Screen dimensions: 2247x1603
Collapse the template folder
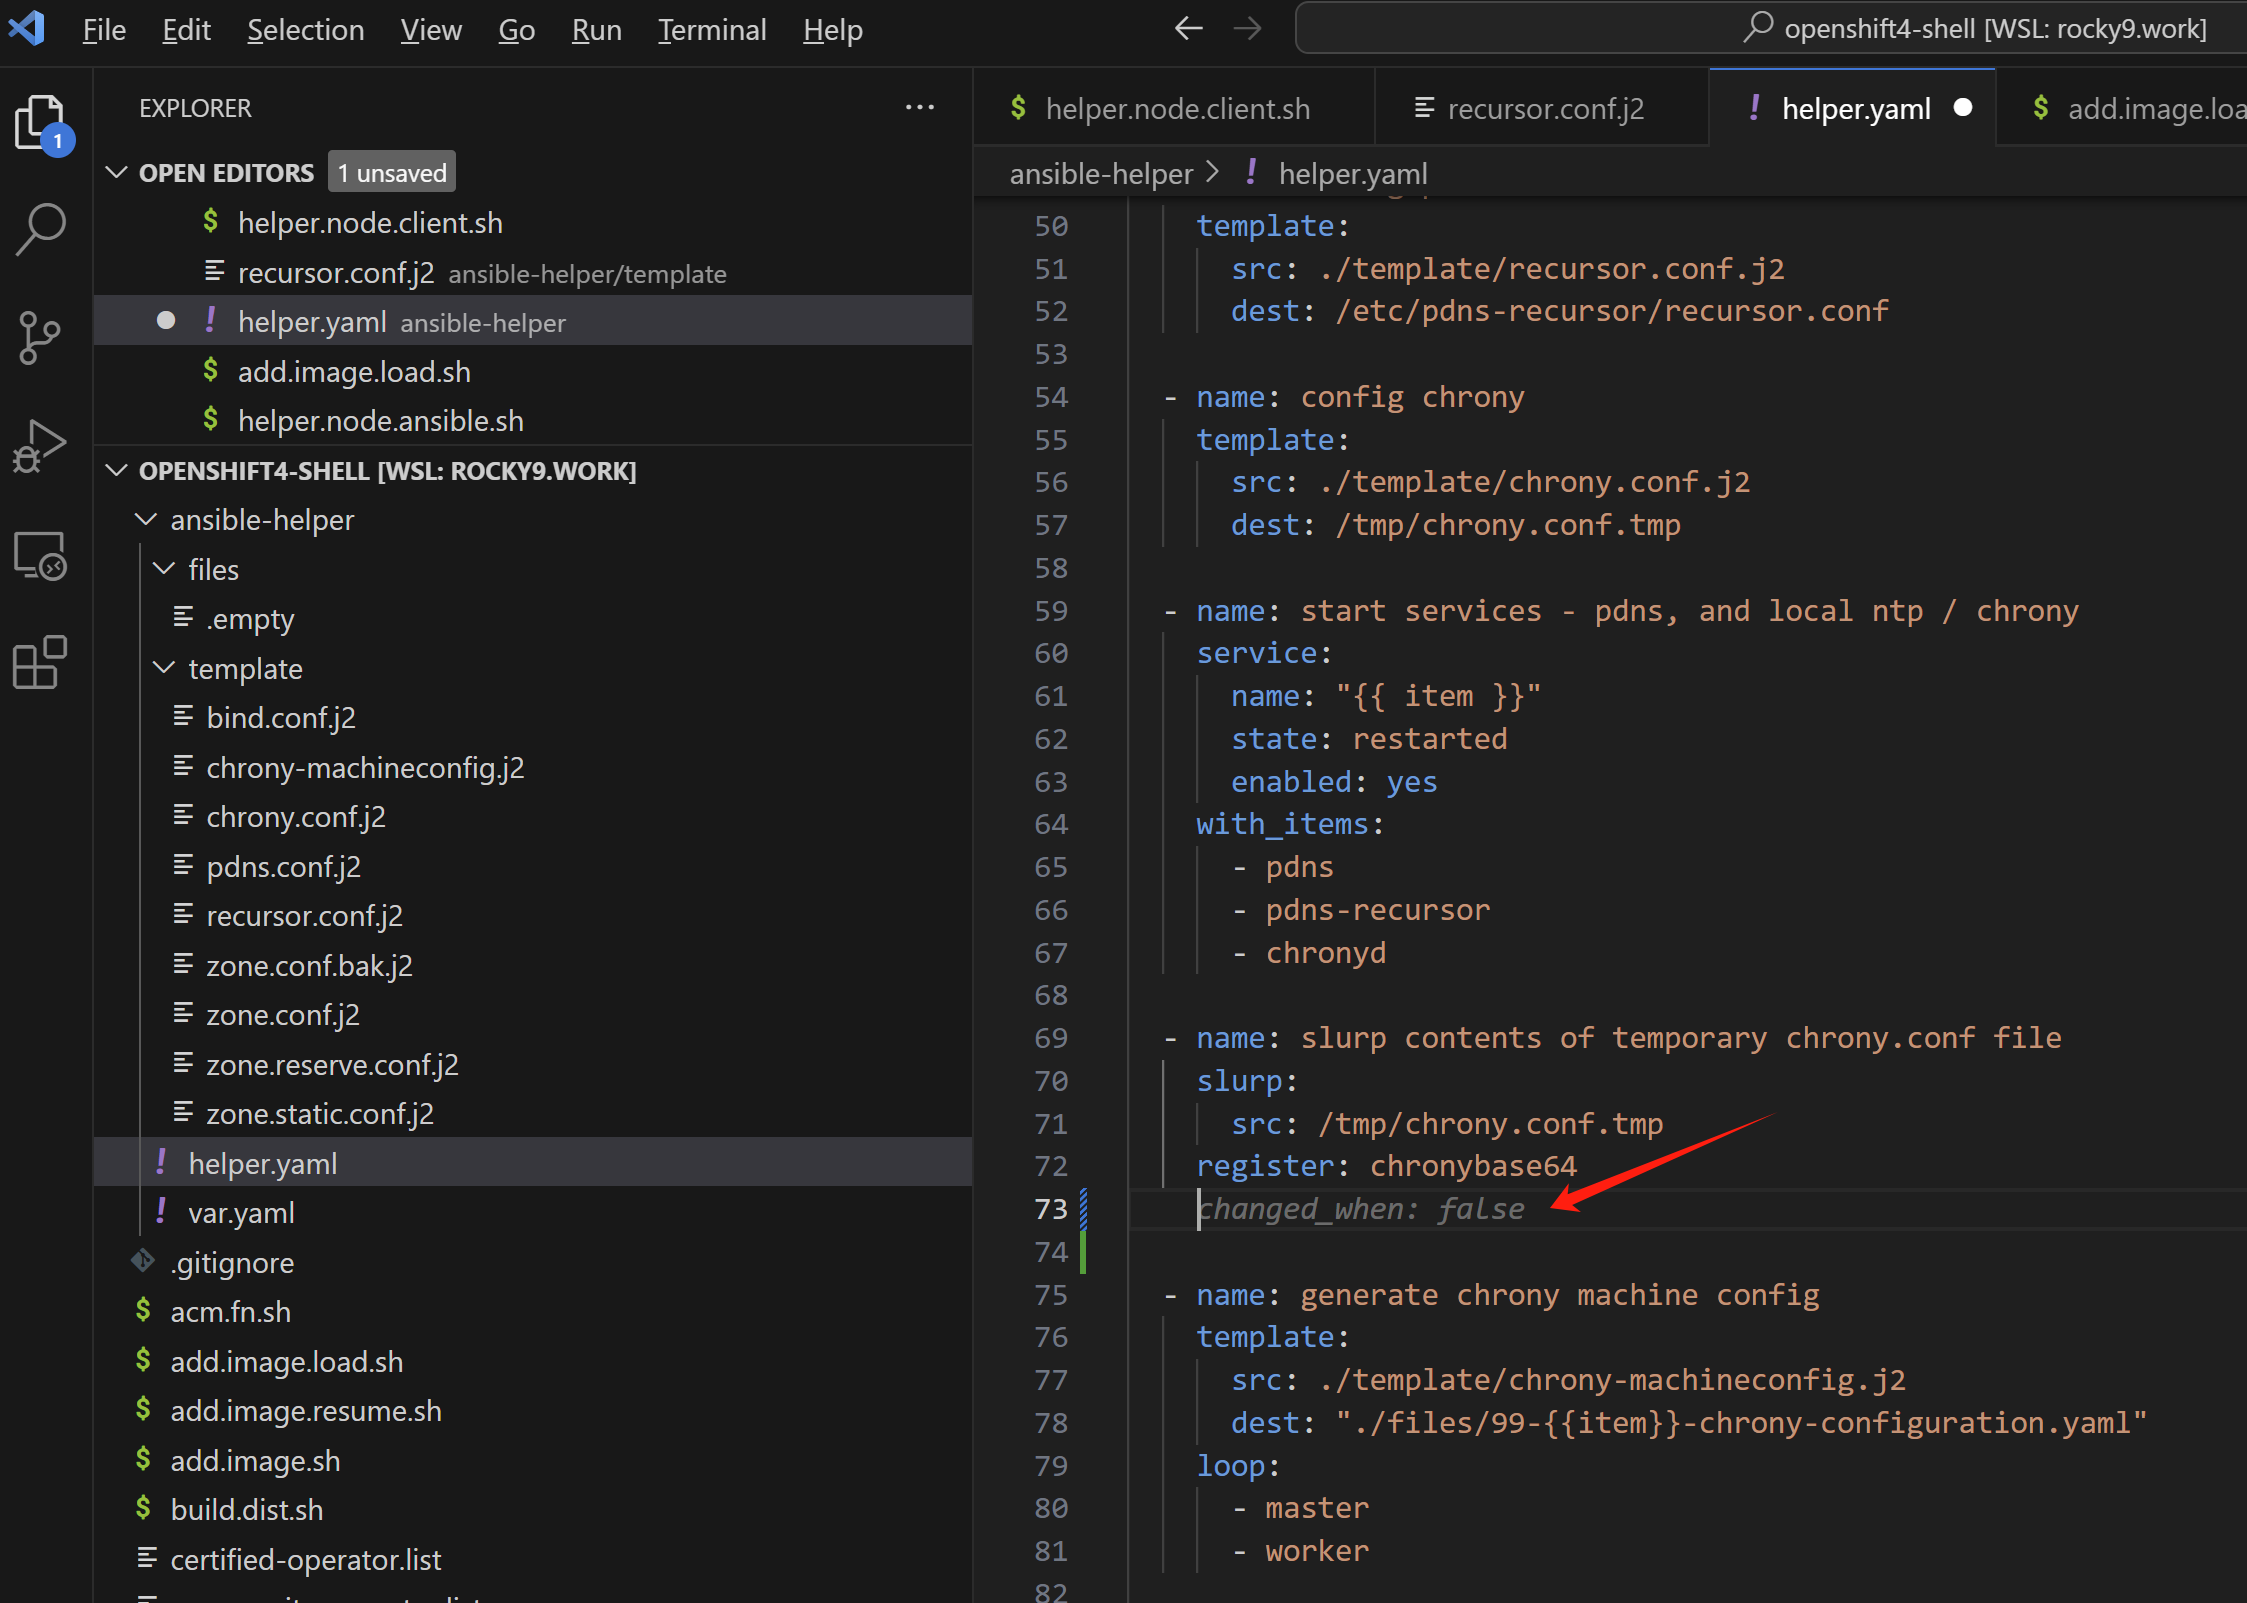click(164, 668)
